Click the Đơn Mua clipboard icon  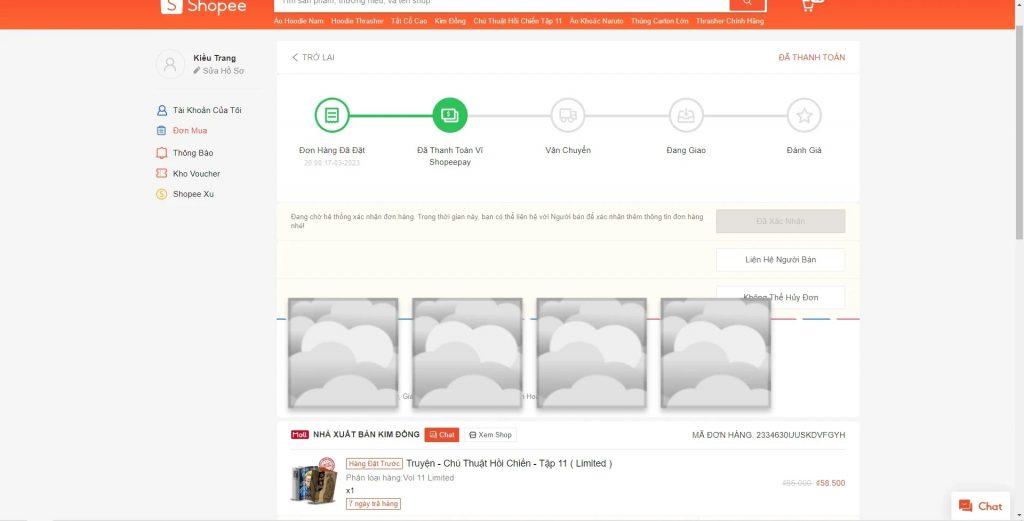tap(162, 131)
